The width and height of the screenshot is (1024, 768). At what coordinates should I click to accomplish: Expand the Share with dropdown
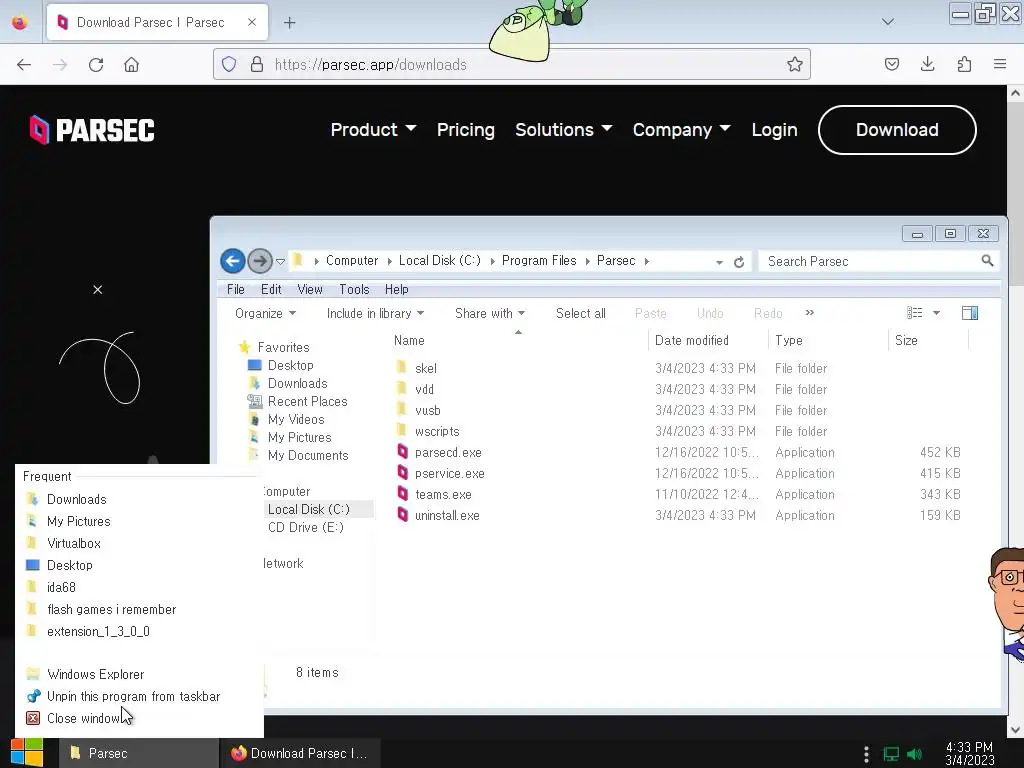[490, 313]
